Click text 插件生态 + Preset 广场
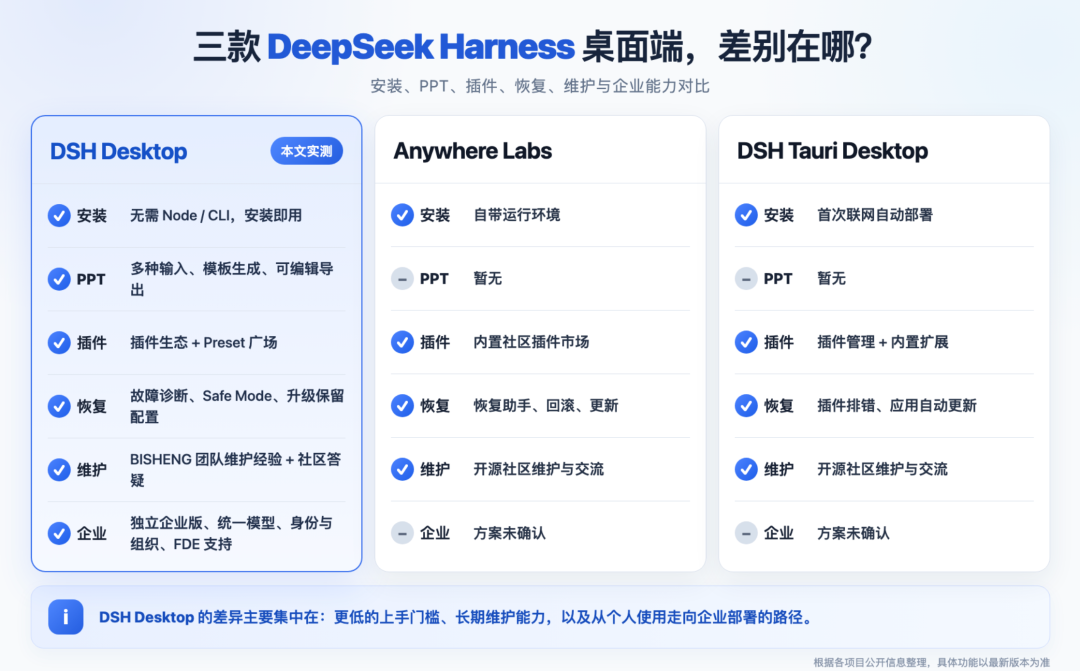The image size is (1080, 671). tap(203, 342)
